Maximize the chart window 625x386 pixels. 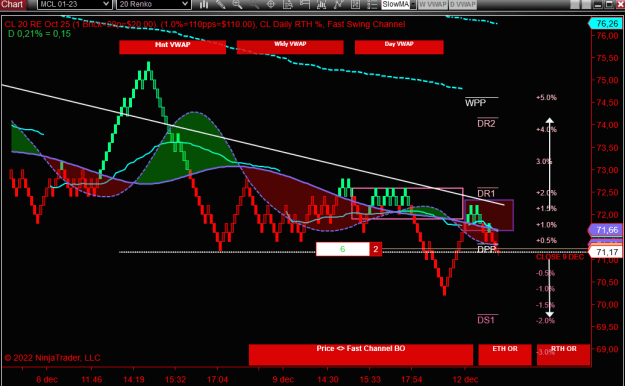click(609, 4)
